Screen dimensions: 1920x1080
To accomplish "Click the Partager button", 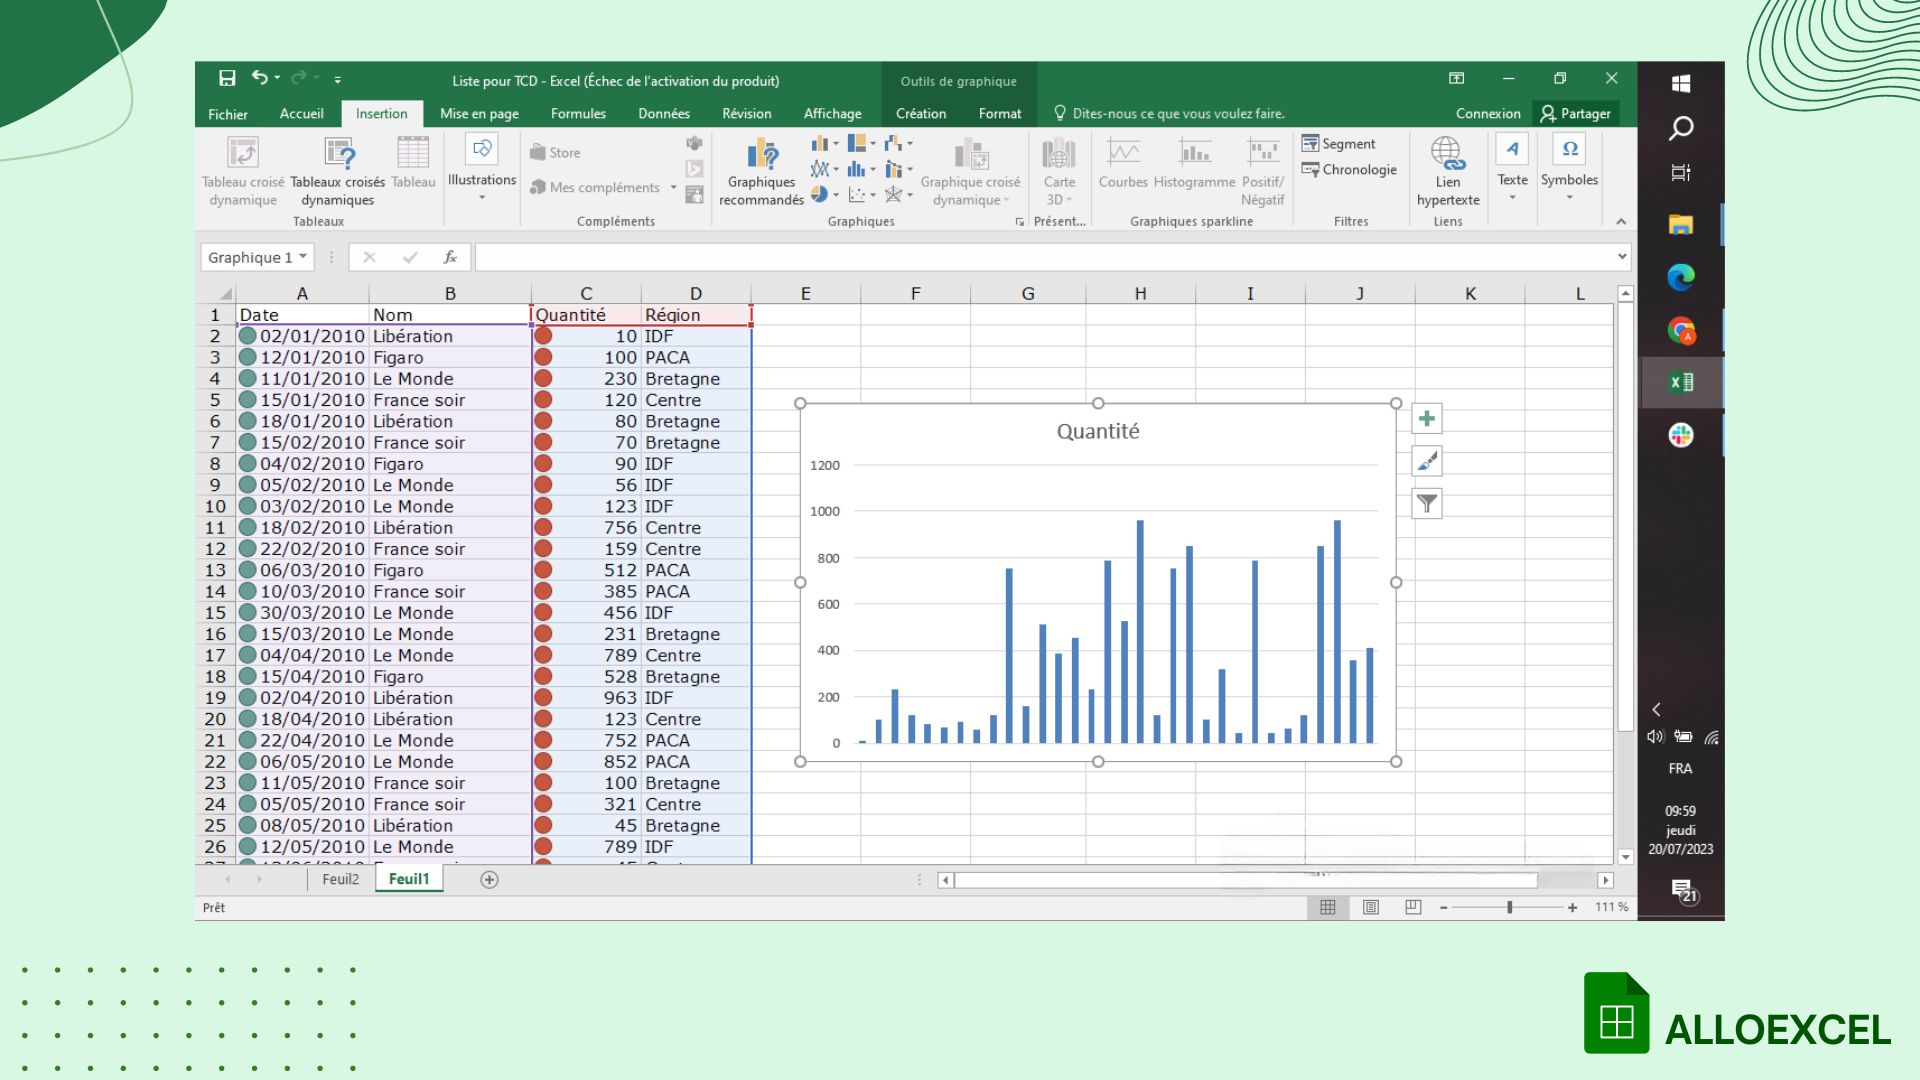I will 1586,112.
